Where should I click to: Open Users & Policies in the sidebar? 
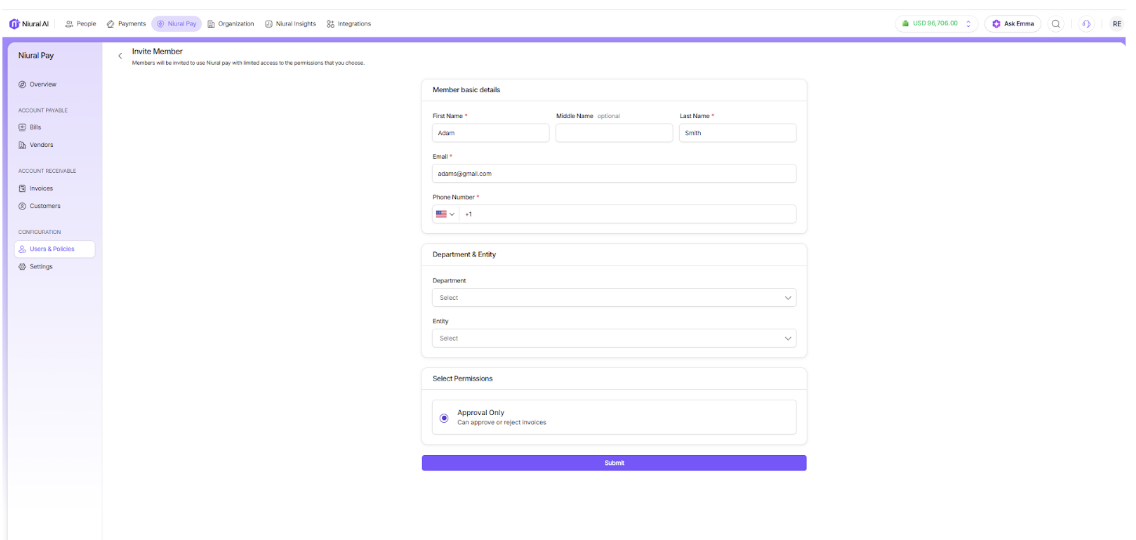[54, 249]
